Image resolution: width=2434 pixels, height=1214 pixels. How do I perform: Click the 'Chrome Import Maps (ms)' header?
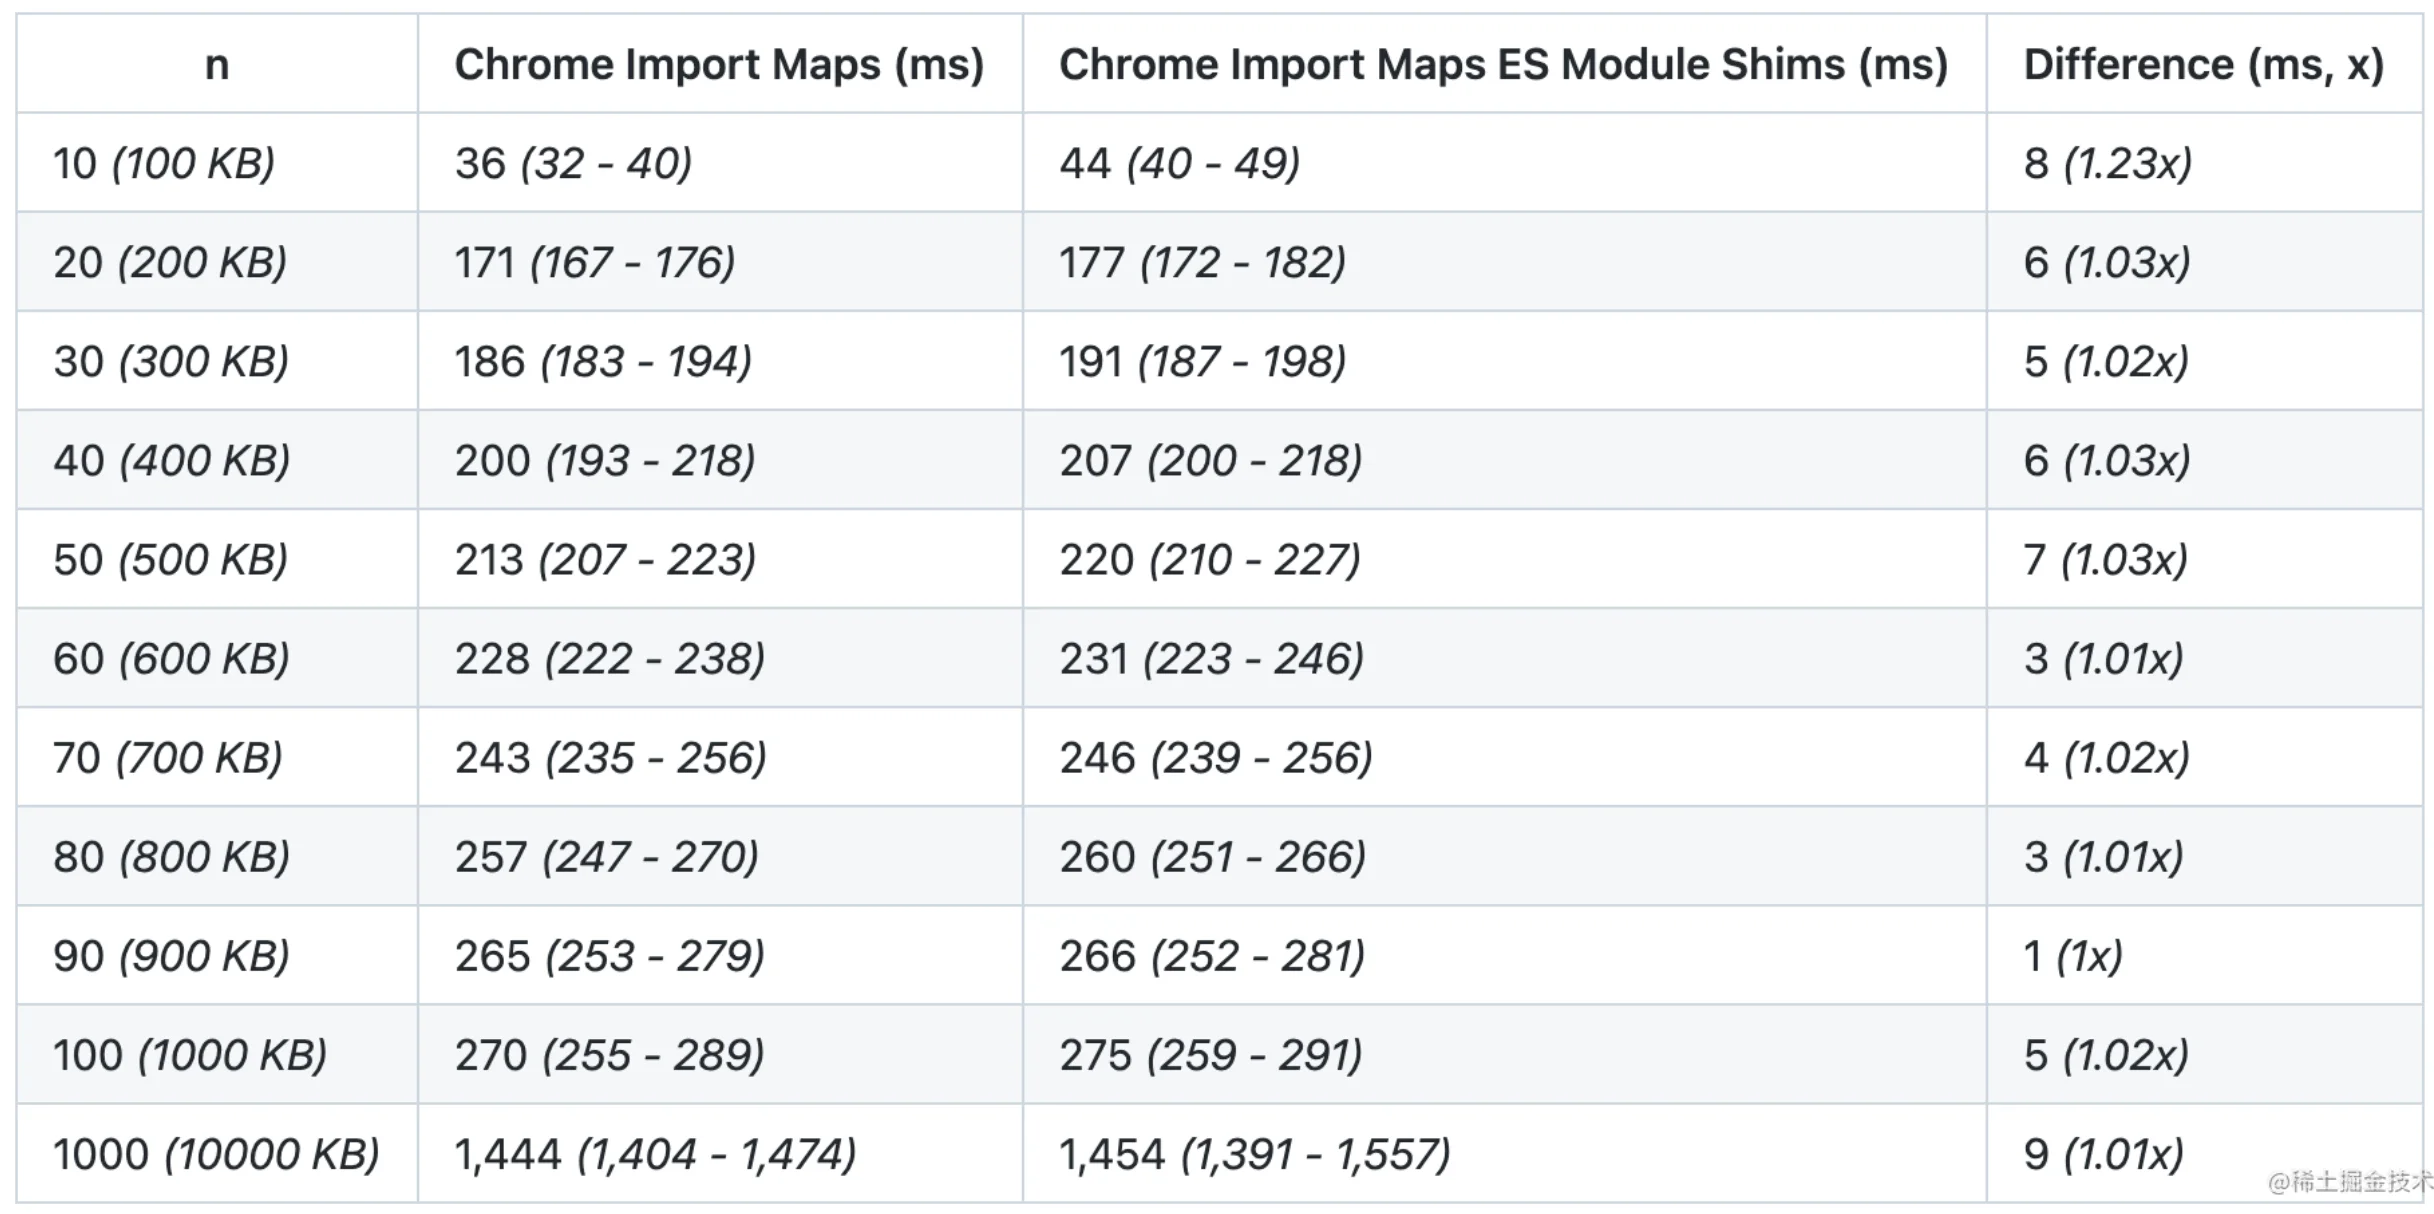(720, 64)
